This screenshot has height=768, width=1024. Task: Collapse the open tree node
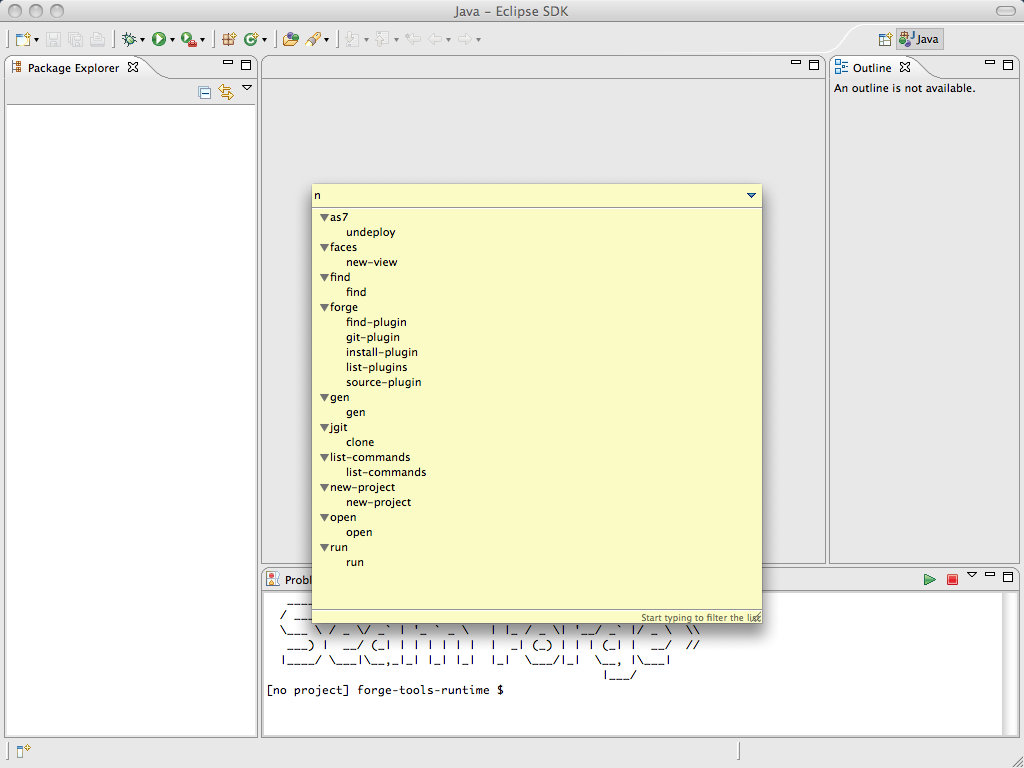point(324,518)
